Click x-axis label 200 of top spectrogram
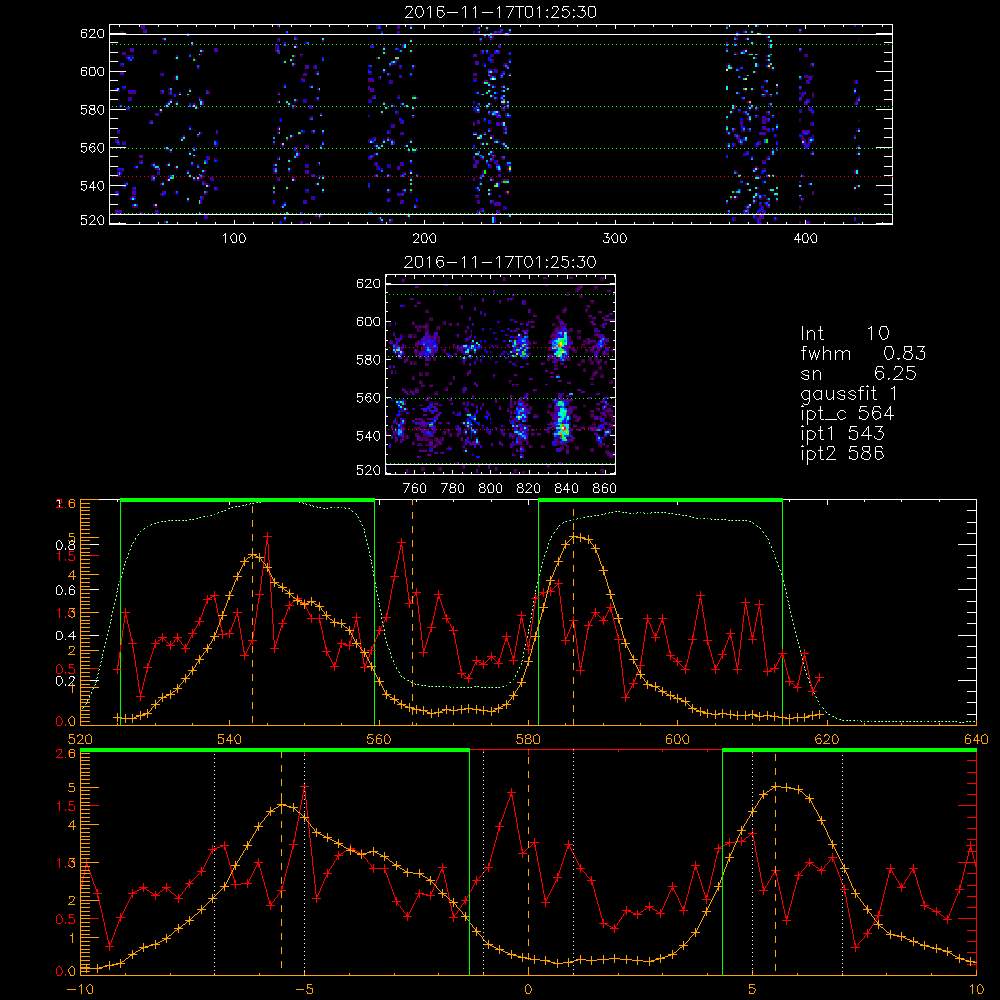 point(424,239)
